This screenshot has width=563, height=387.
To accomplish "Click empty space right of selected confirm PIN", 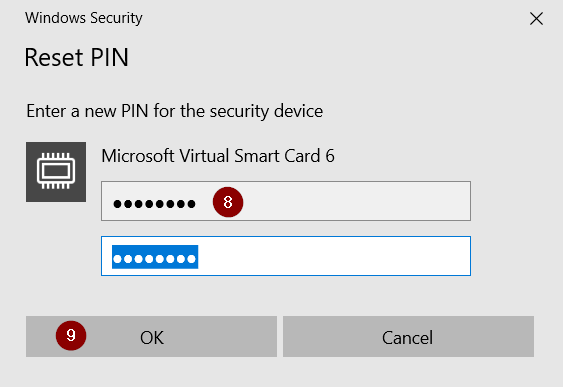I will 334,256.
